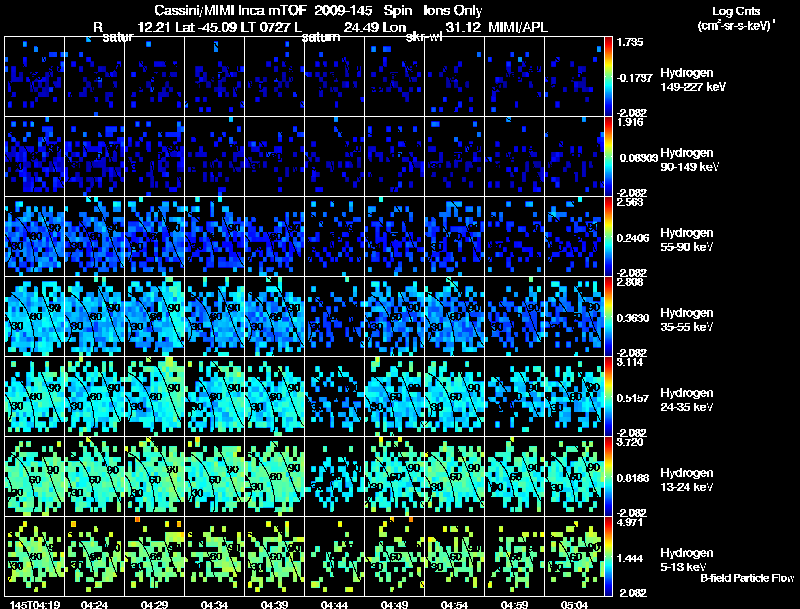Click the 04:29 time label
Screen dimensions: 800x609
coord(155,605)
